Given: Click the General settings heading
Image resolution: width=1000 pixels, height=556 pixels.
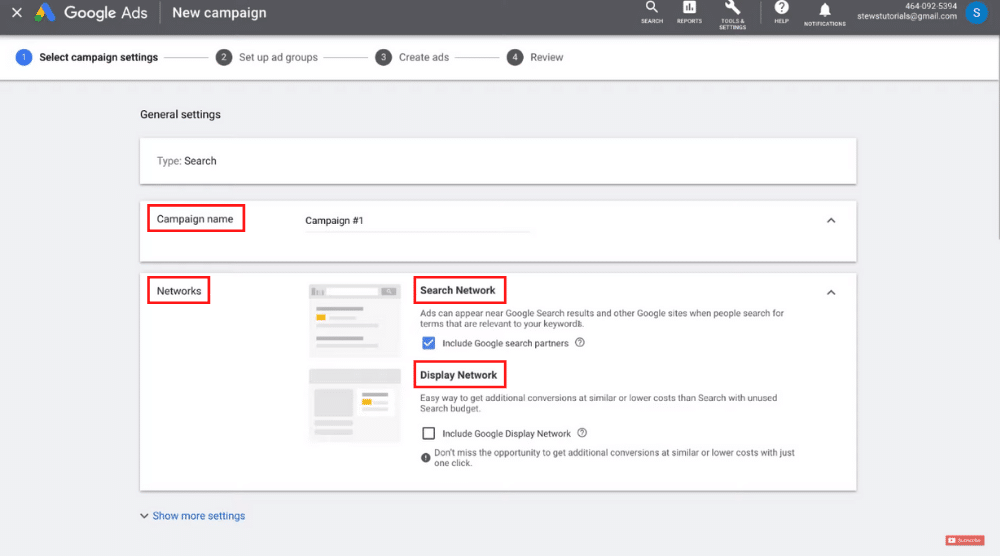Looking at the screenshot, I should click(x=180, y=115).
